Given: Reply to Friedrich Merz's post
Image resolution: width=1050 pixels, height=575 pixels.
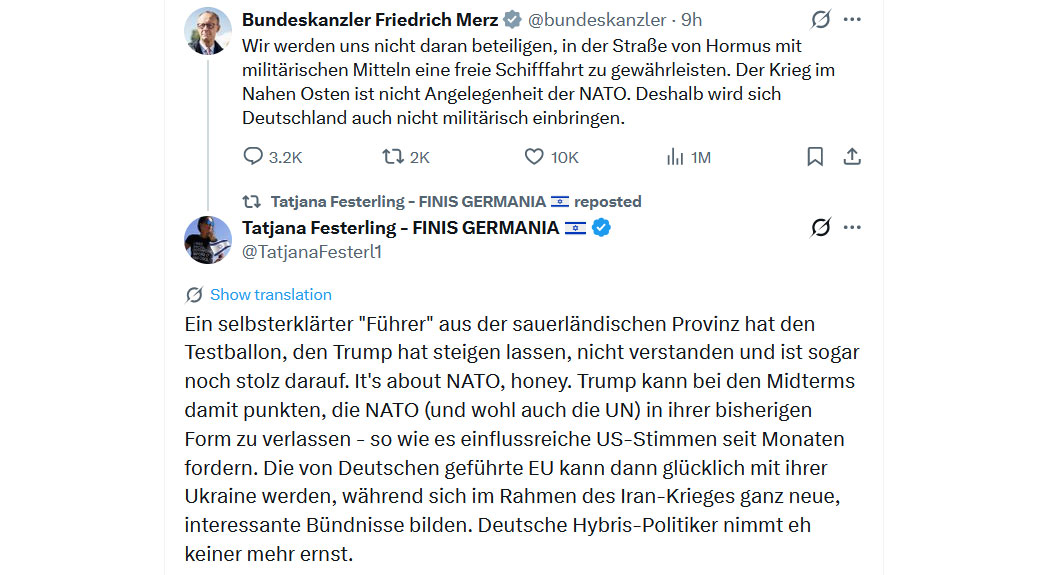Looking at the screenshot, I should (253, 157).
